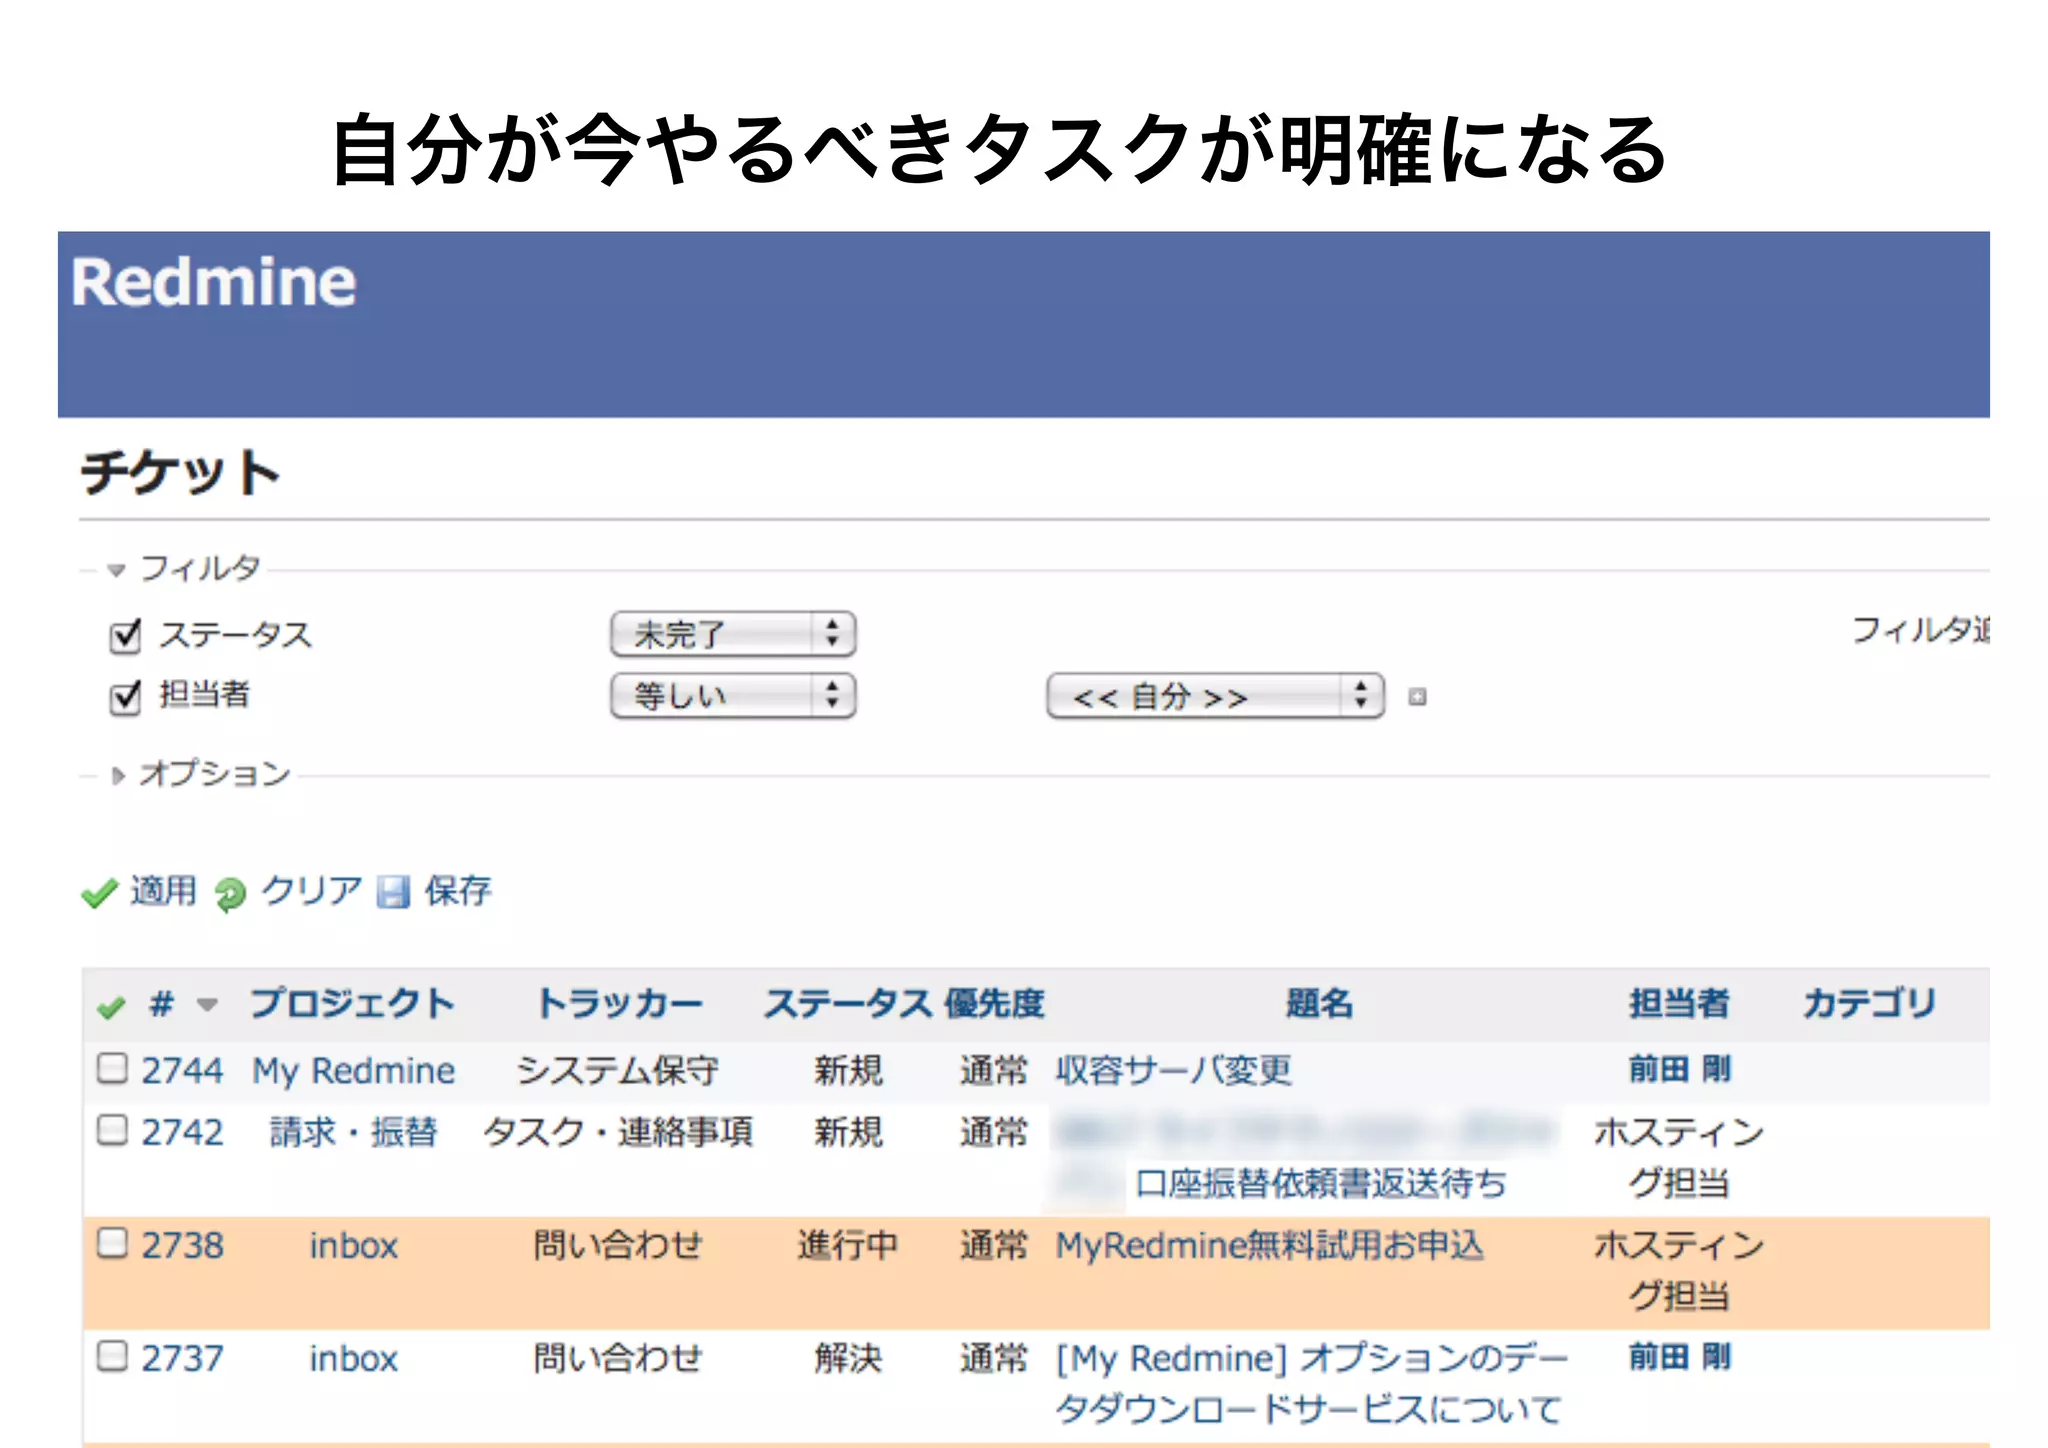Click the floppy disk Save icon

[393, 892]
